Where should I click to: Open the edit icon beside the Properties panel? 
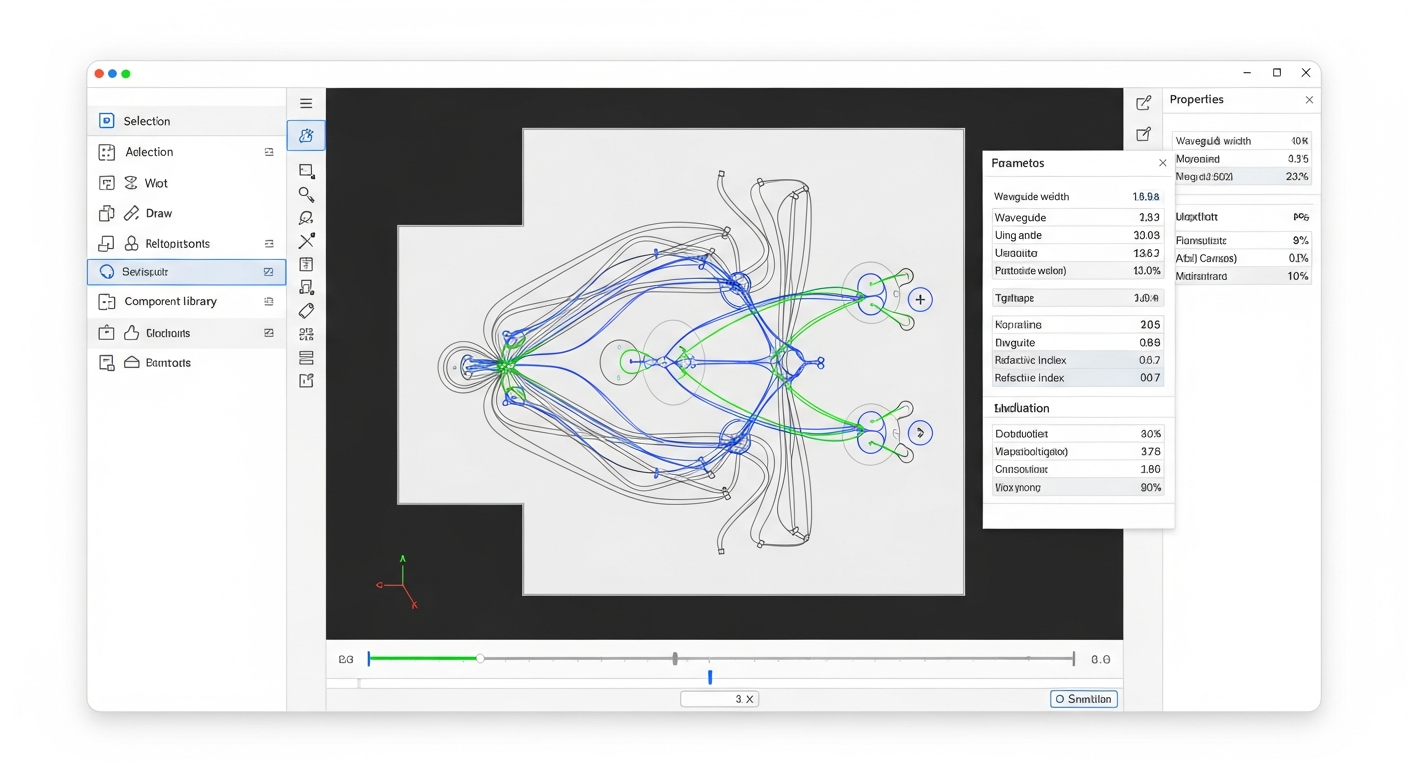coord(1144,102)
